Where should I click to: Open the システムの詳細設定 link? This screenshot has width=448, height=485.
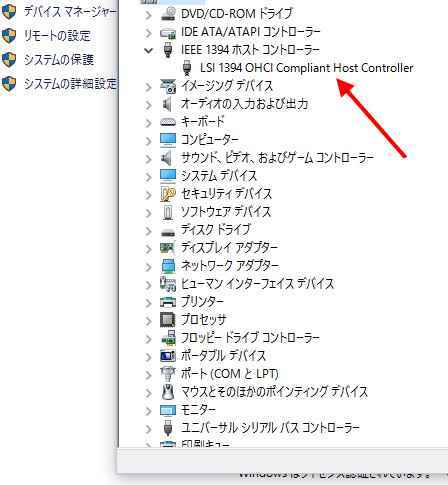point(70,84)
